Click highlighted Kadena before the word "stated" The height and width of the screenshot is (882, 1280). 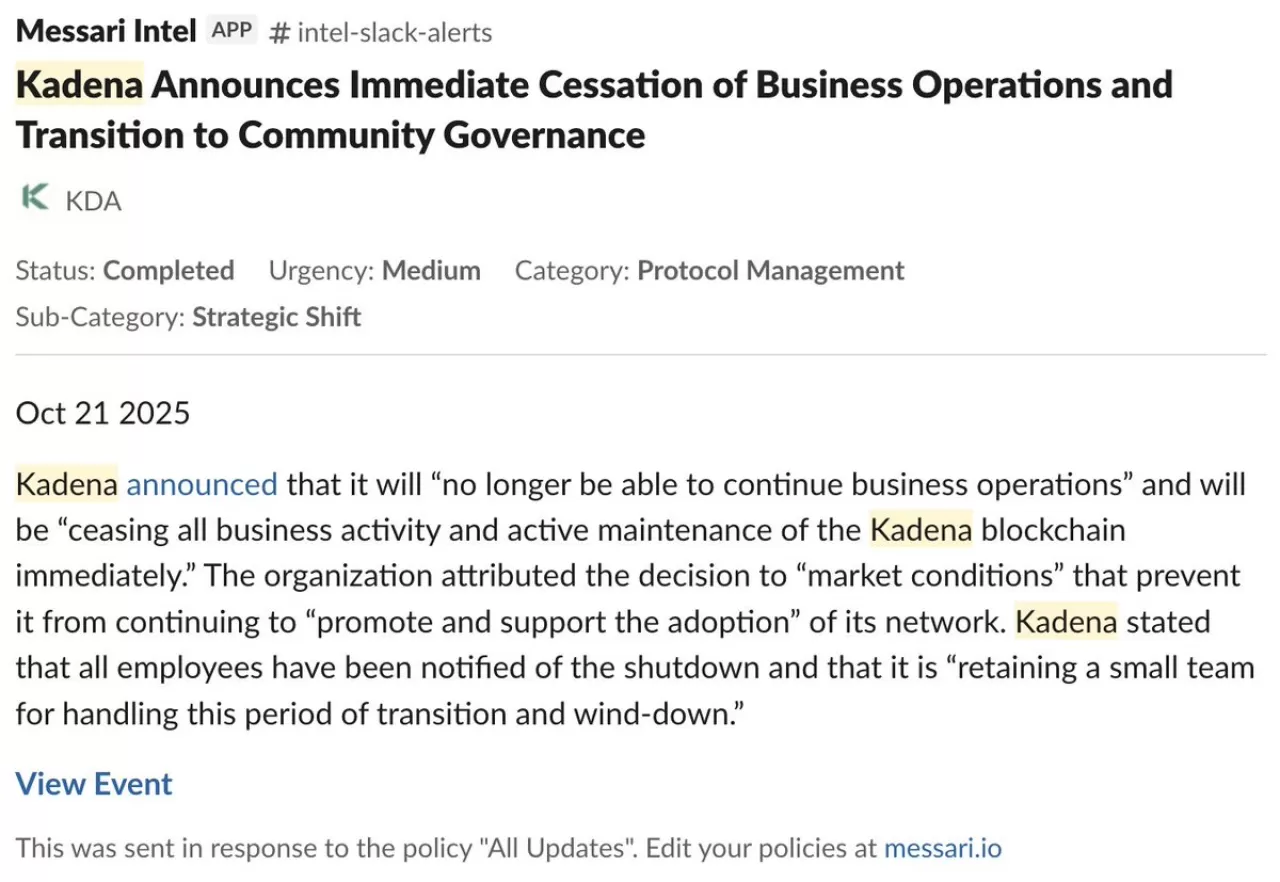click(1066, 622)
